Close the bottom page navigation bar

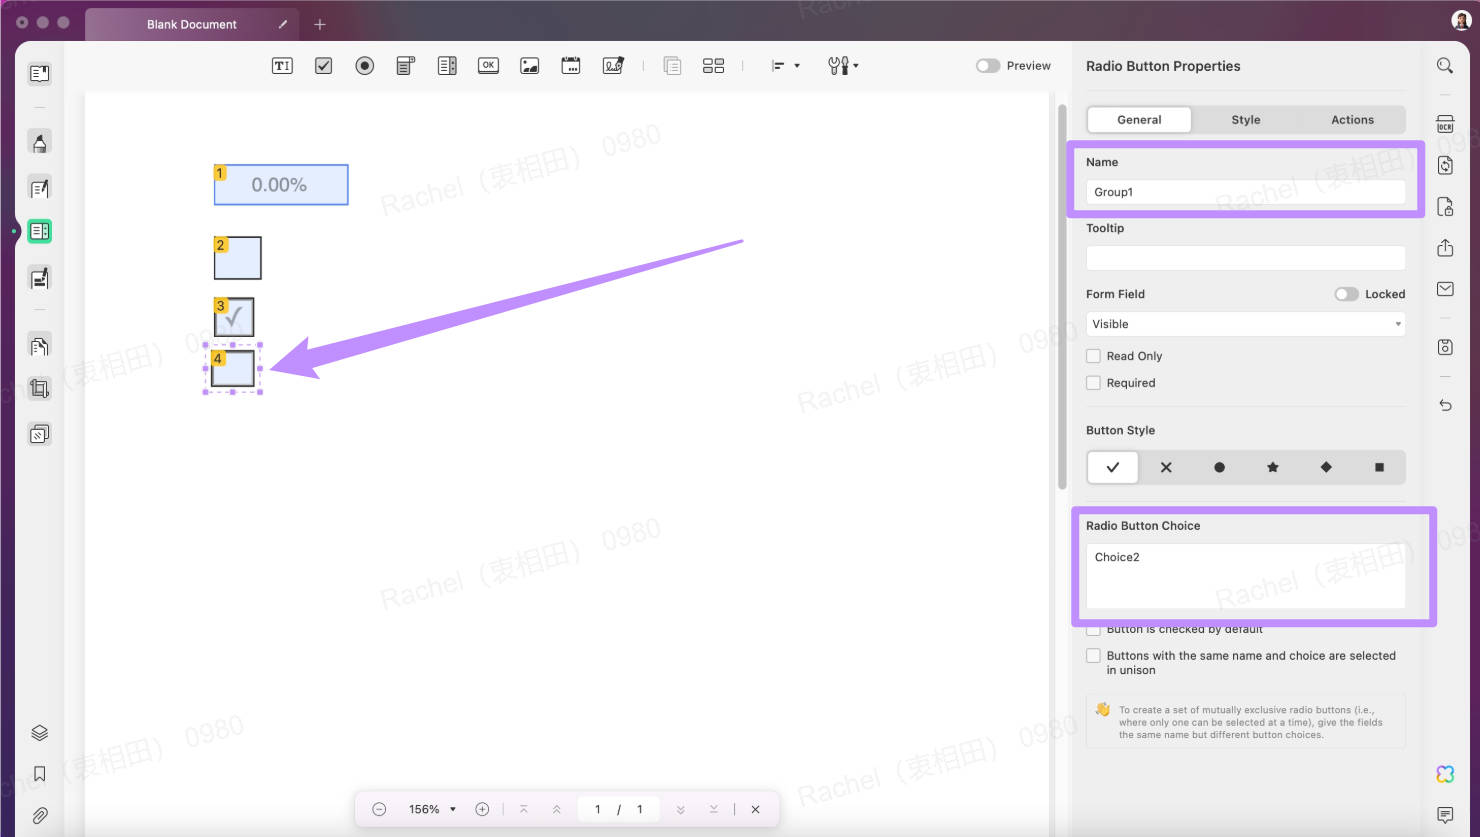coord(756,809)
